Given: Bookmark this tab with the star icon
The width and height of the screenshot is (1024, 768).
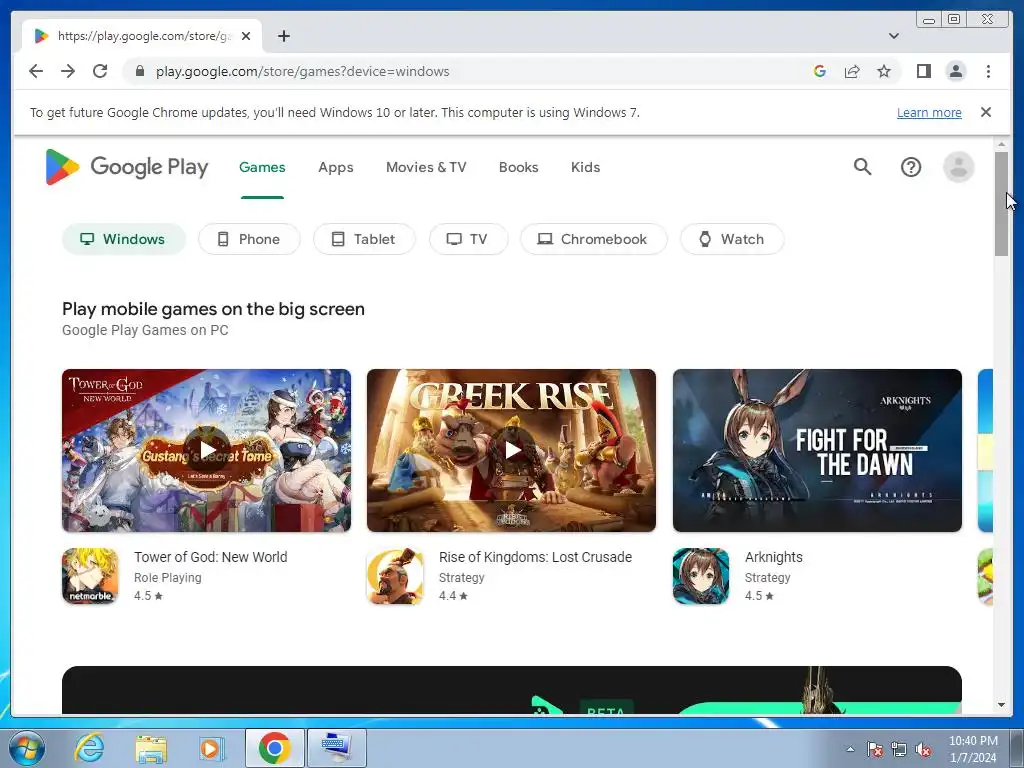Looking at the screenshot, I should (884, 71).
